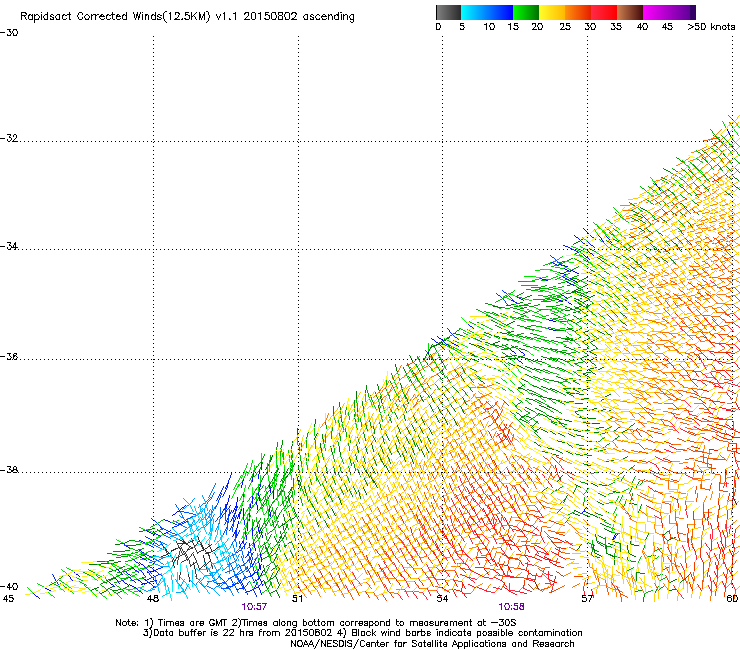Click the -30 latitude axis label
The image size is (740, 650).
click(x=9, y=33)
